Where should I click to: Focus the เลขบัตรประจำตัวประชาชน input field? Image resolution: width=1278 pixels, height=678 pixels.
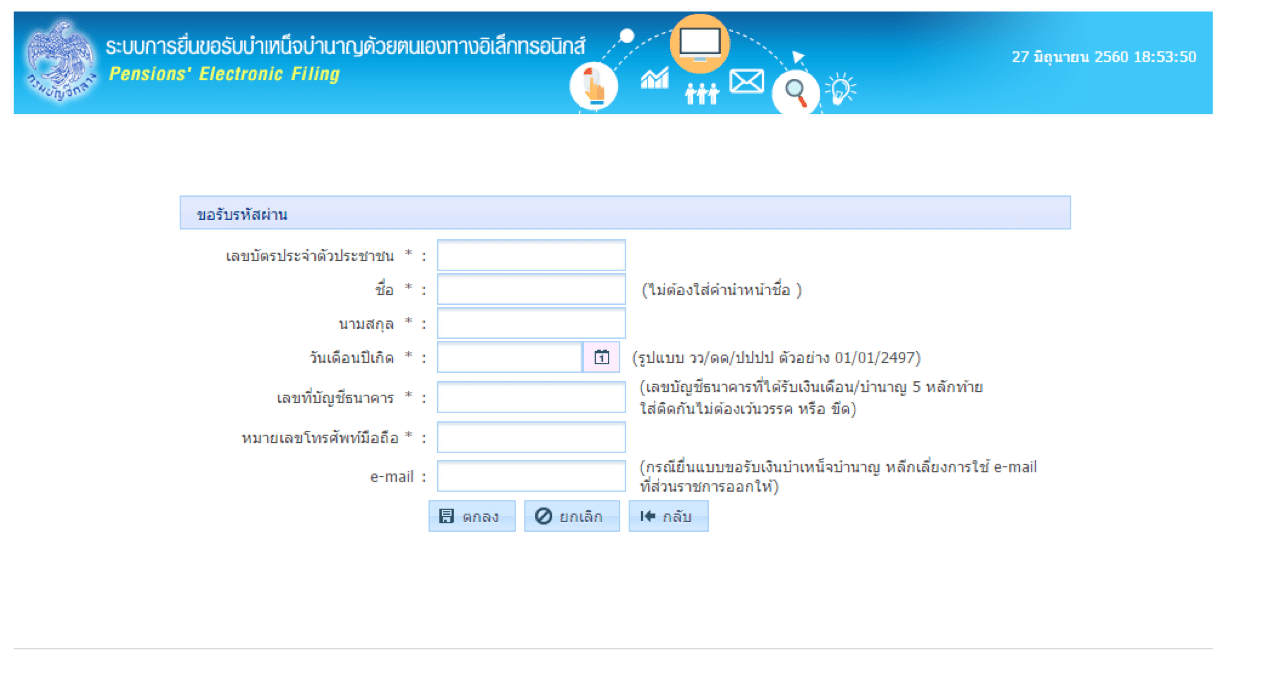531,256
